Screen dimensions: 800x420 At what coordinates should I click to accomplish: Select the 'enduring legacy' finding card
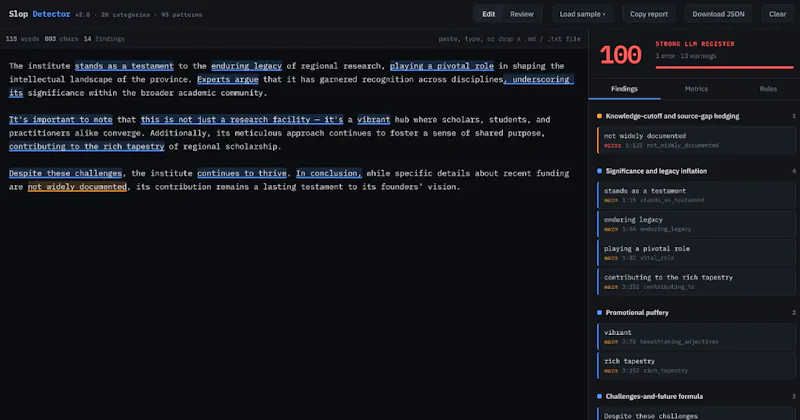click(x=696, y=224)
